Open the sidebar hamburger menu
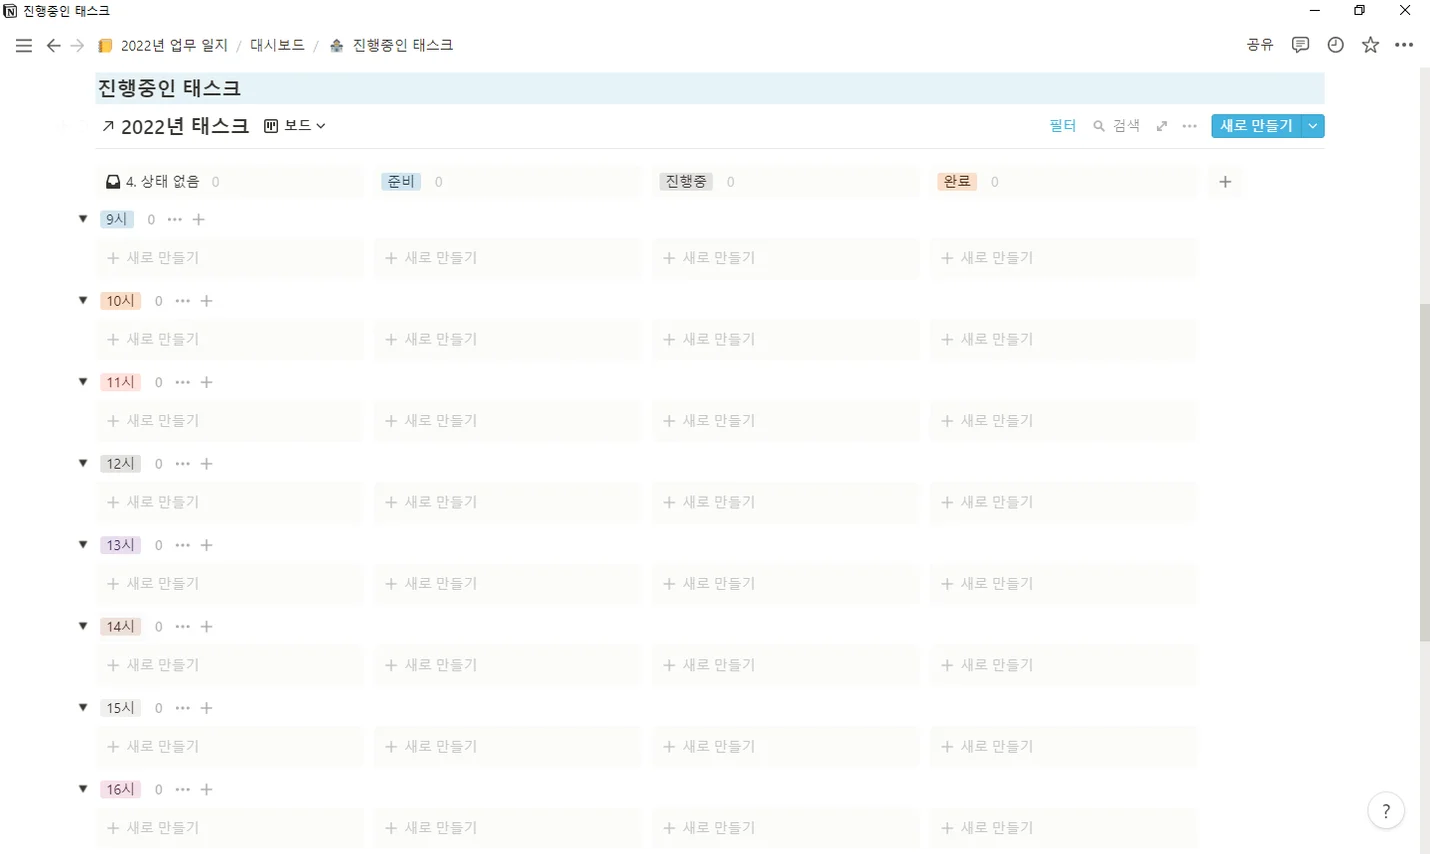The width and height of the screenshot is (1430, 854). [x=24, y=45]
